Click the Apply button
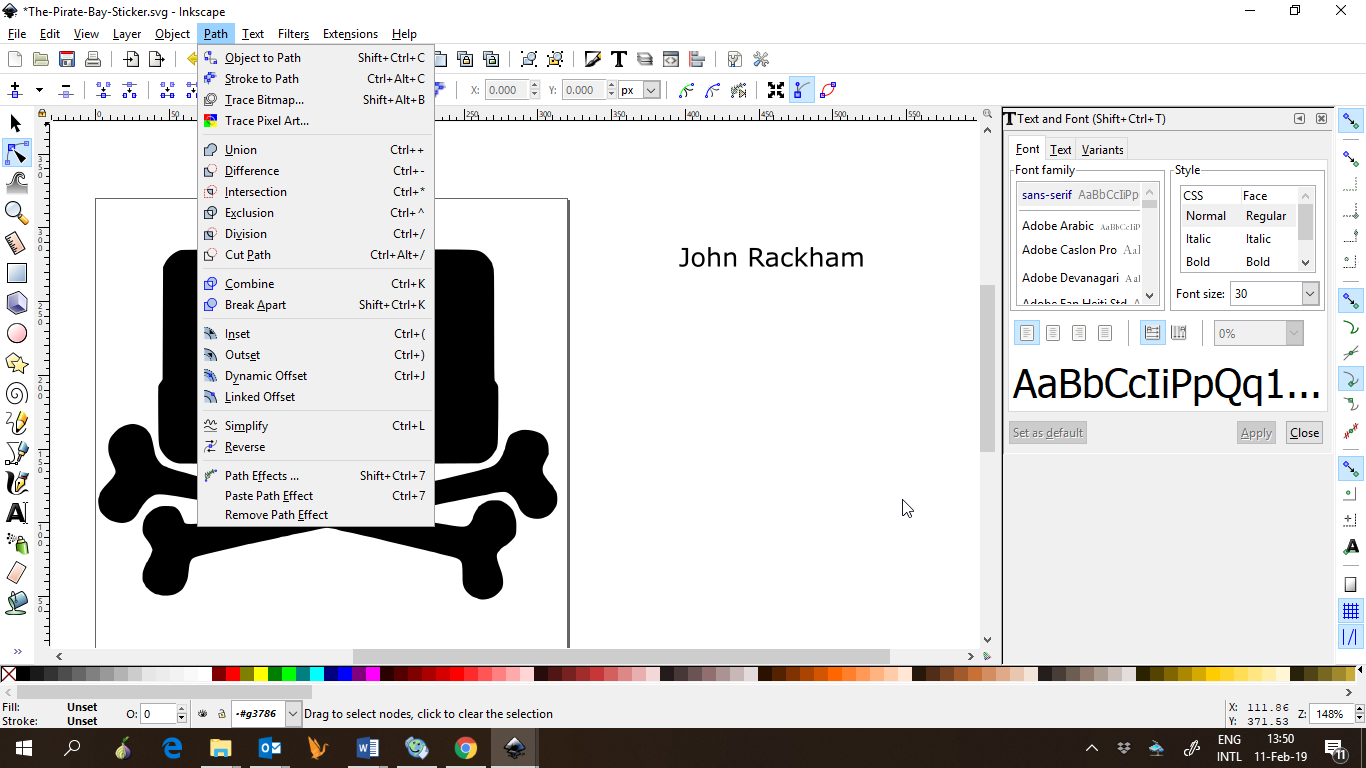Viewport: 1366px width, 768px height. tap(1256, 433)
